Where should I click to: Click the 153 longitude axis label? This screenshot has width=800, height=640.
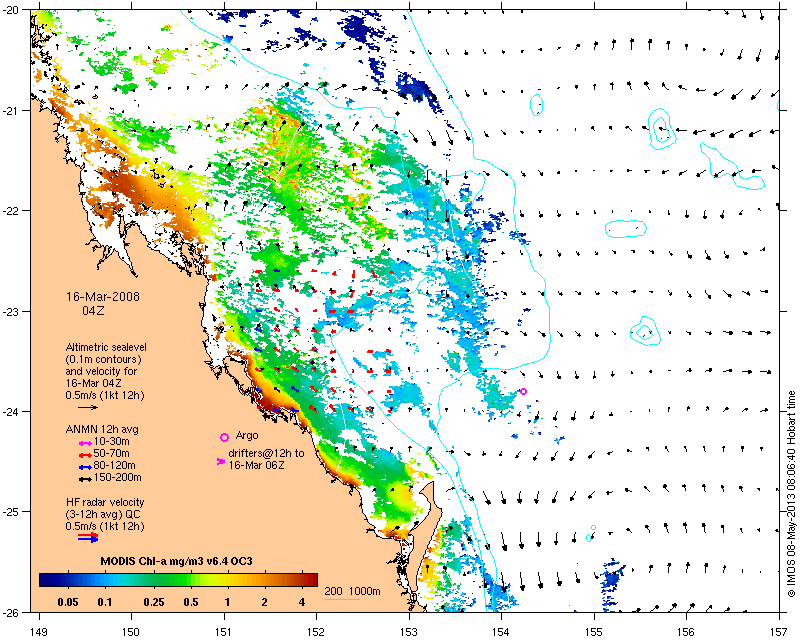[x=409, y=631]
